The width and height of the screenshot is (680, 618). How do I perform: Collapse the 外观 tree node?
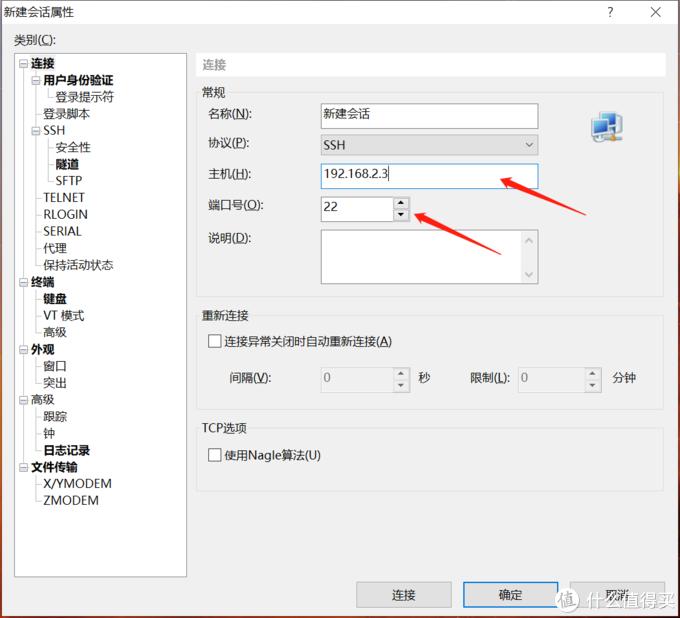[23, 350]
